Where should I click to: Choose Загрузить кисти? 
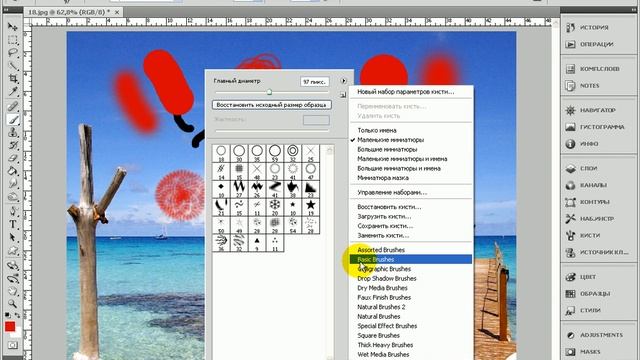point(411,216)
